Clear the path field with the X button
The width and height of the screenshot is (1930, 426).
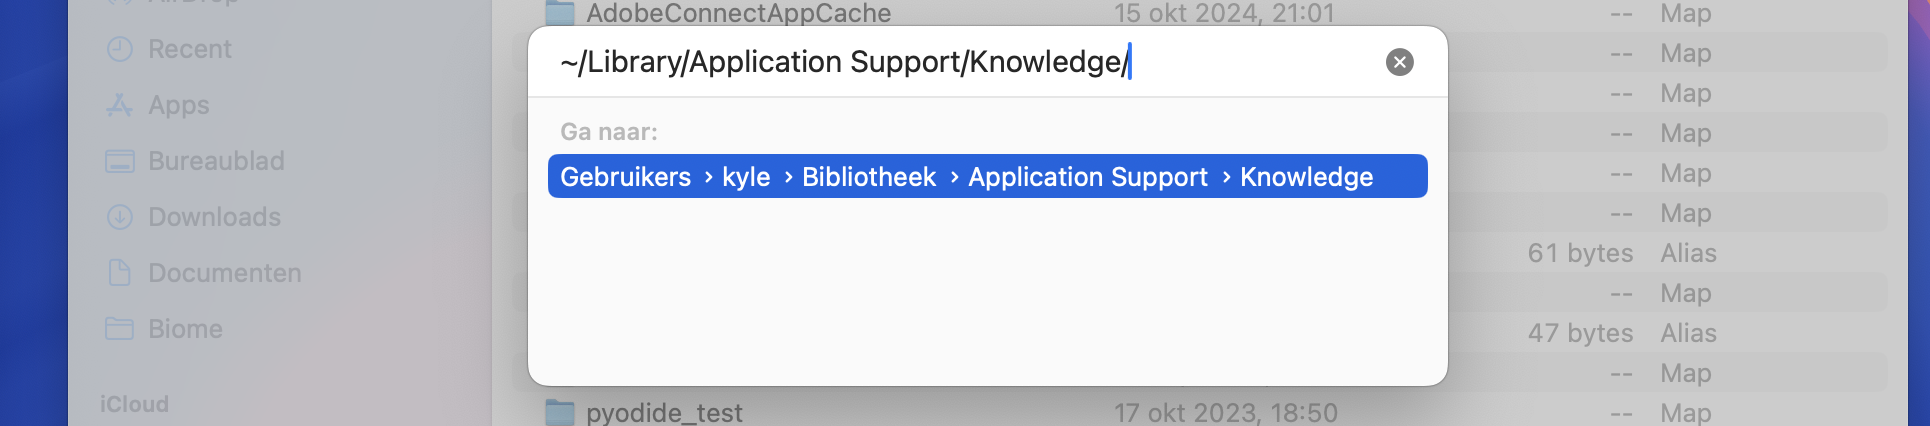tap(1399, 62)
